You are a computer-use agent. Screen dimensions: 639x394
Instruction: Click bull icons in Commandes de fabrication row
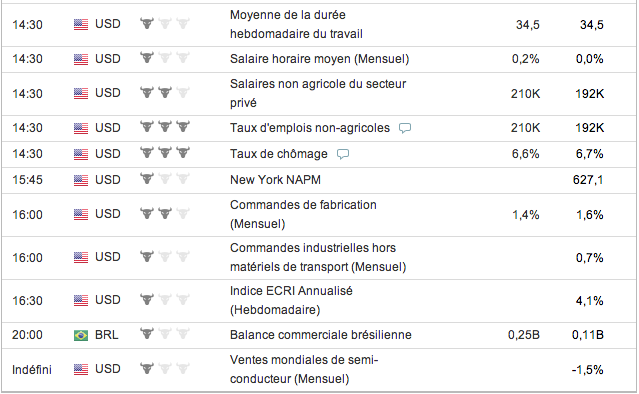coord(165,214)
